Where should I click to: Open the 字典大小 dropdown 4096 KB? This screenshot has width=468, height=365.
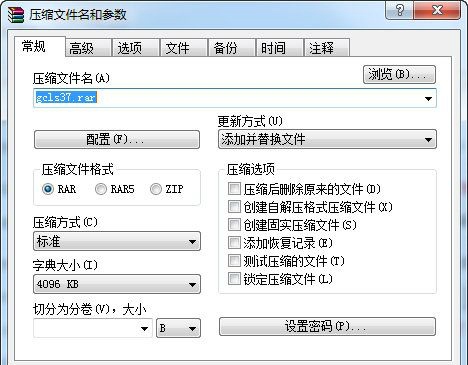(117, 284)
